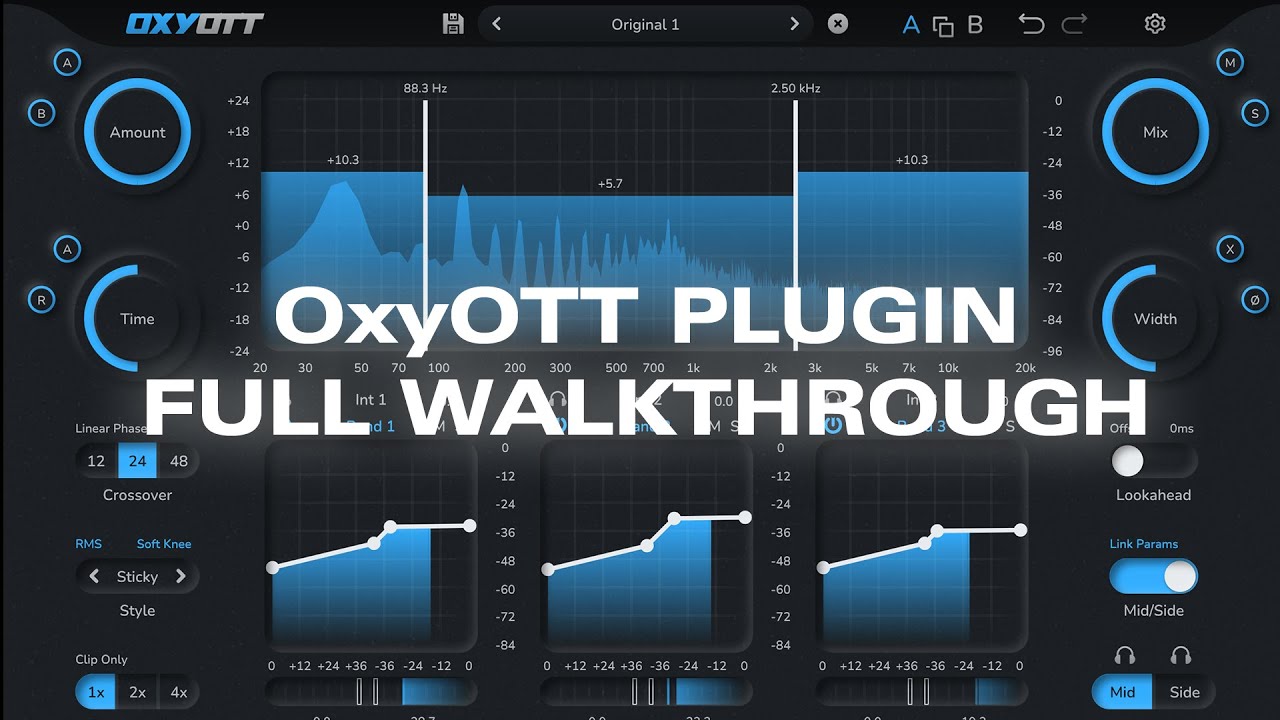The image size is (1280, 720).
Task: Click the 0ms lookahead value
Action: click(1181, 428)
